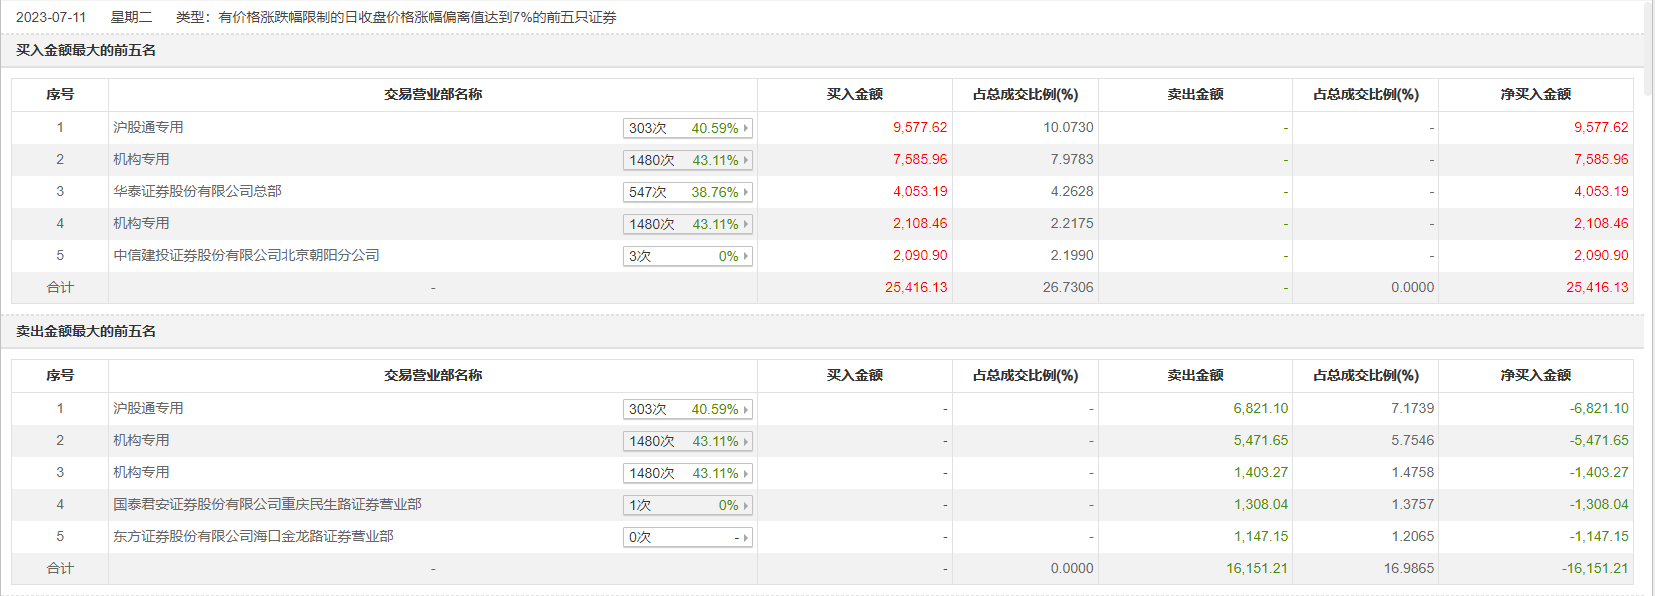Open 国泰君安证券重庆民生路证券营业部 link
This screenshot has height=596, width=1655.
pos(267,504)
